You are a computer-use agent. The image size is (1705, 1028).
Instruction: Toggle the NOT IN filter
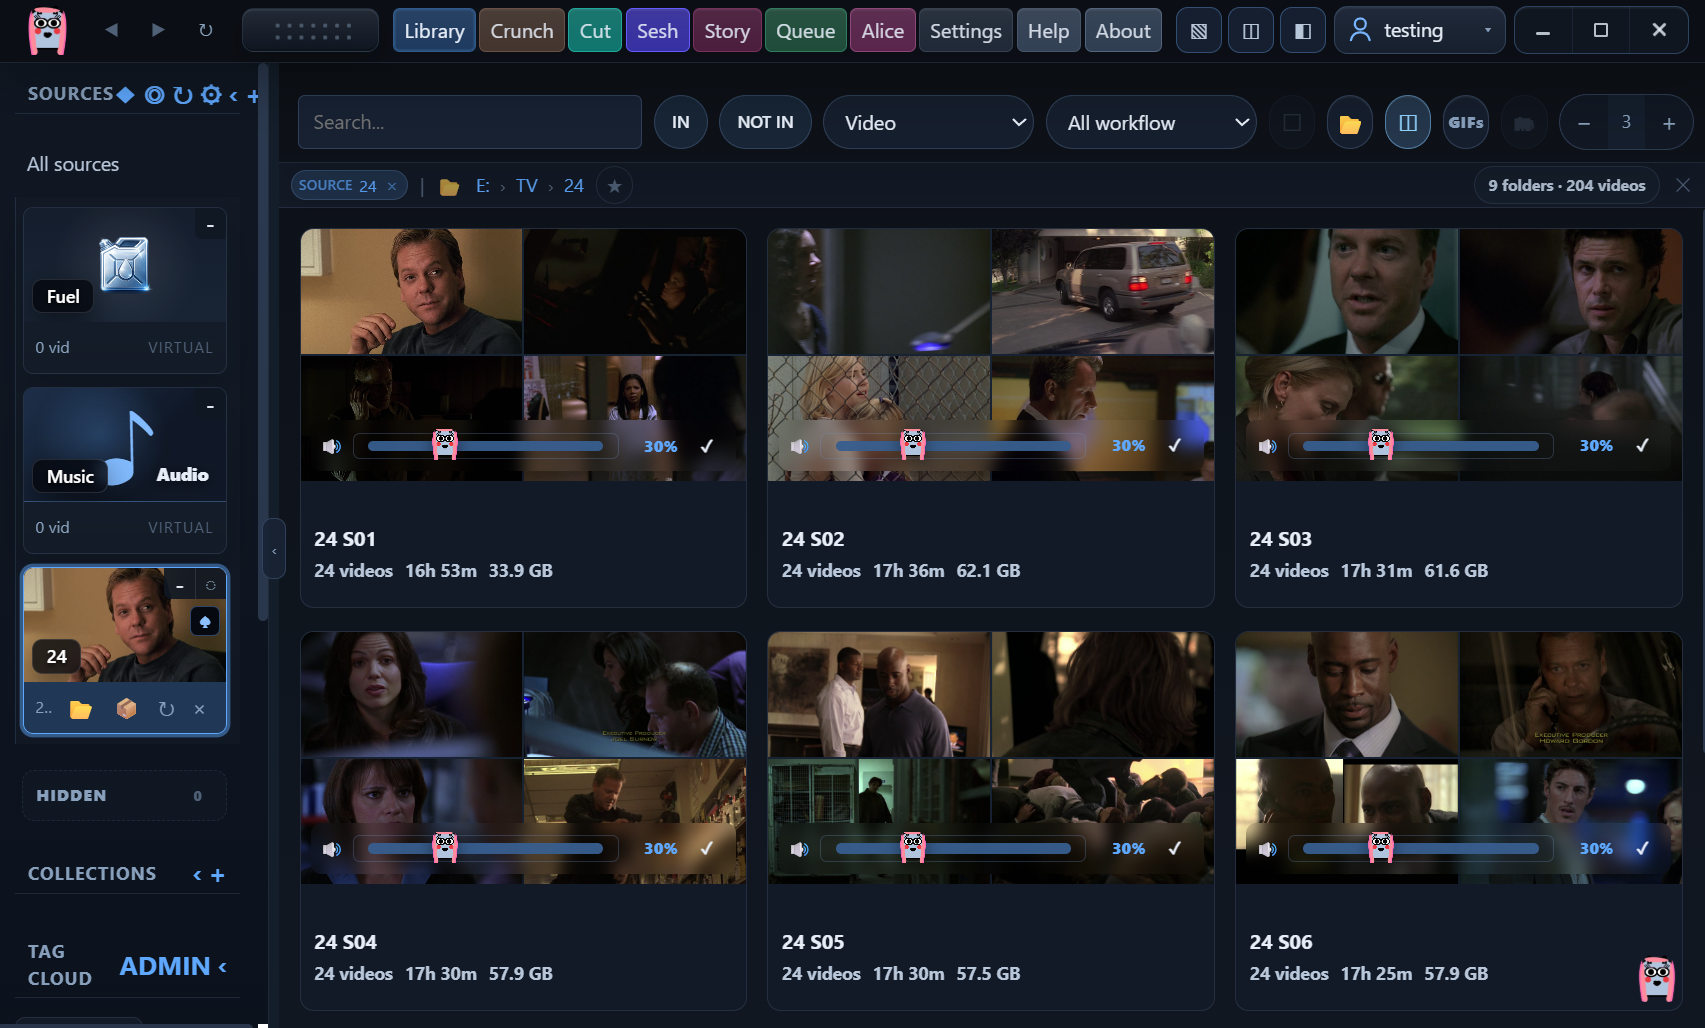(765, 122)
